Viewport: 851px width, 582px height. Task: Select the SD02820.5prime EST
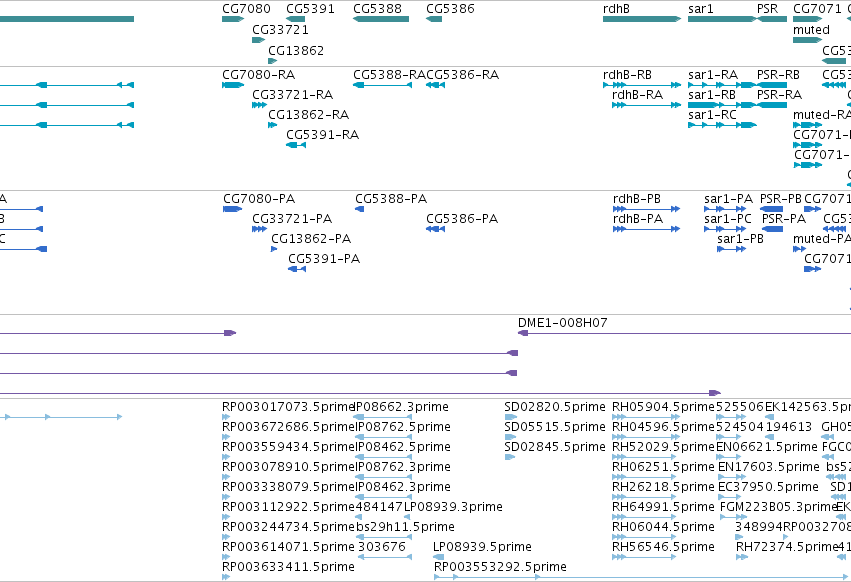coord(510,417)
